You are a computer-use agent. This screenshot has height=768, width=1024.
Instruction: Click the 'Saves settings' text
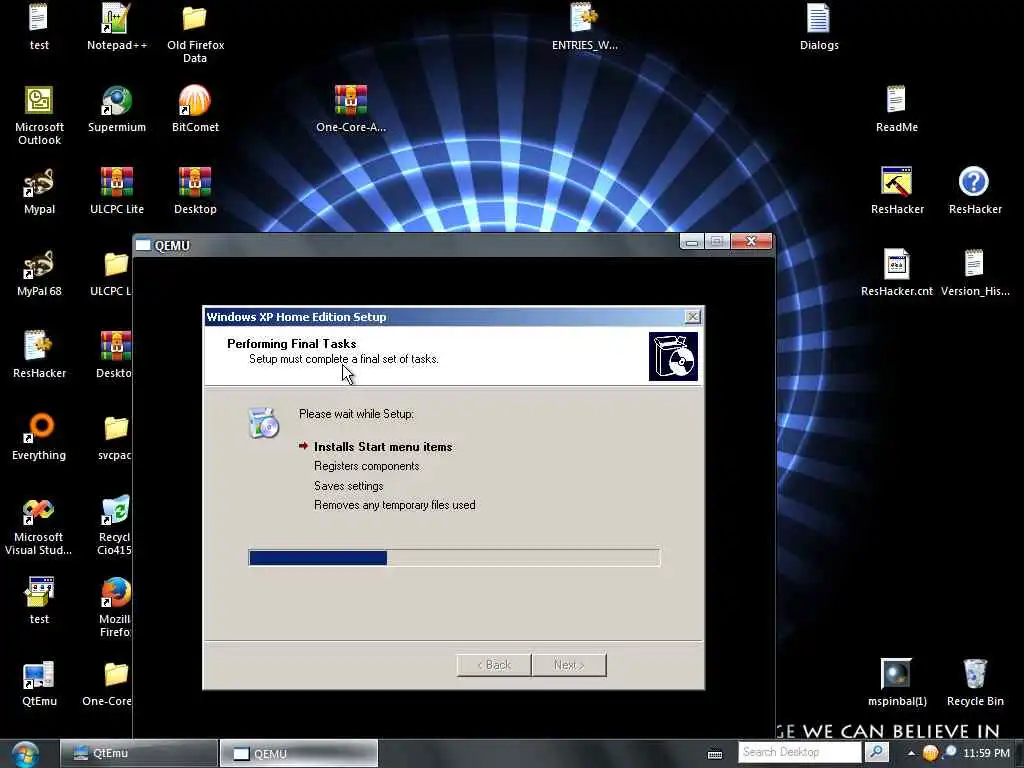348,486
